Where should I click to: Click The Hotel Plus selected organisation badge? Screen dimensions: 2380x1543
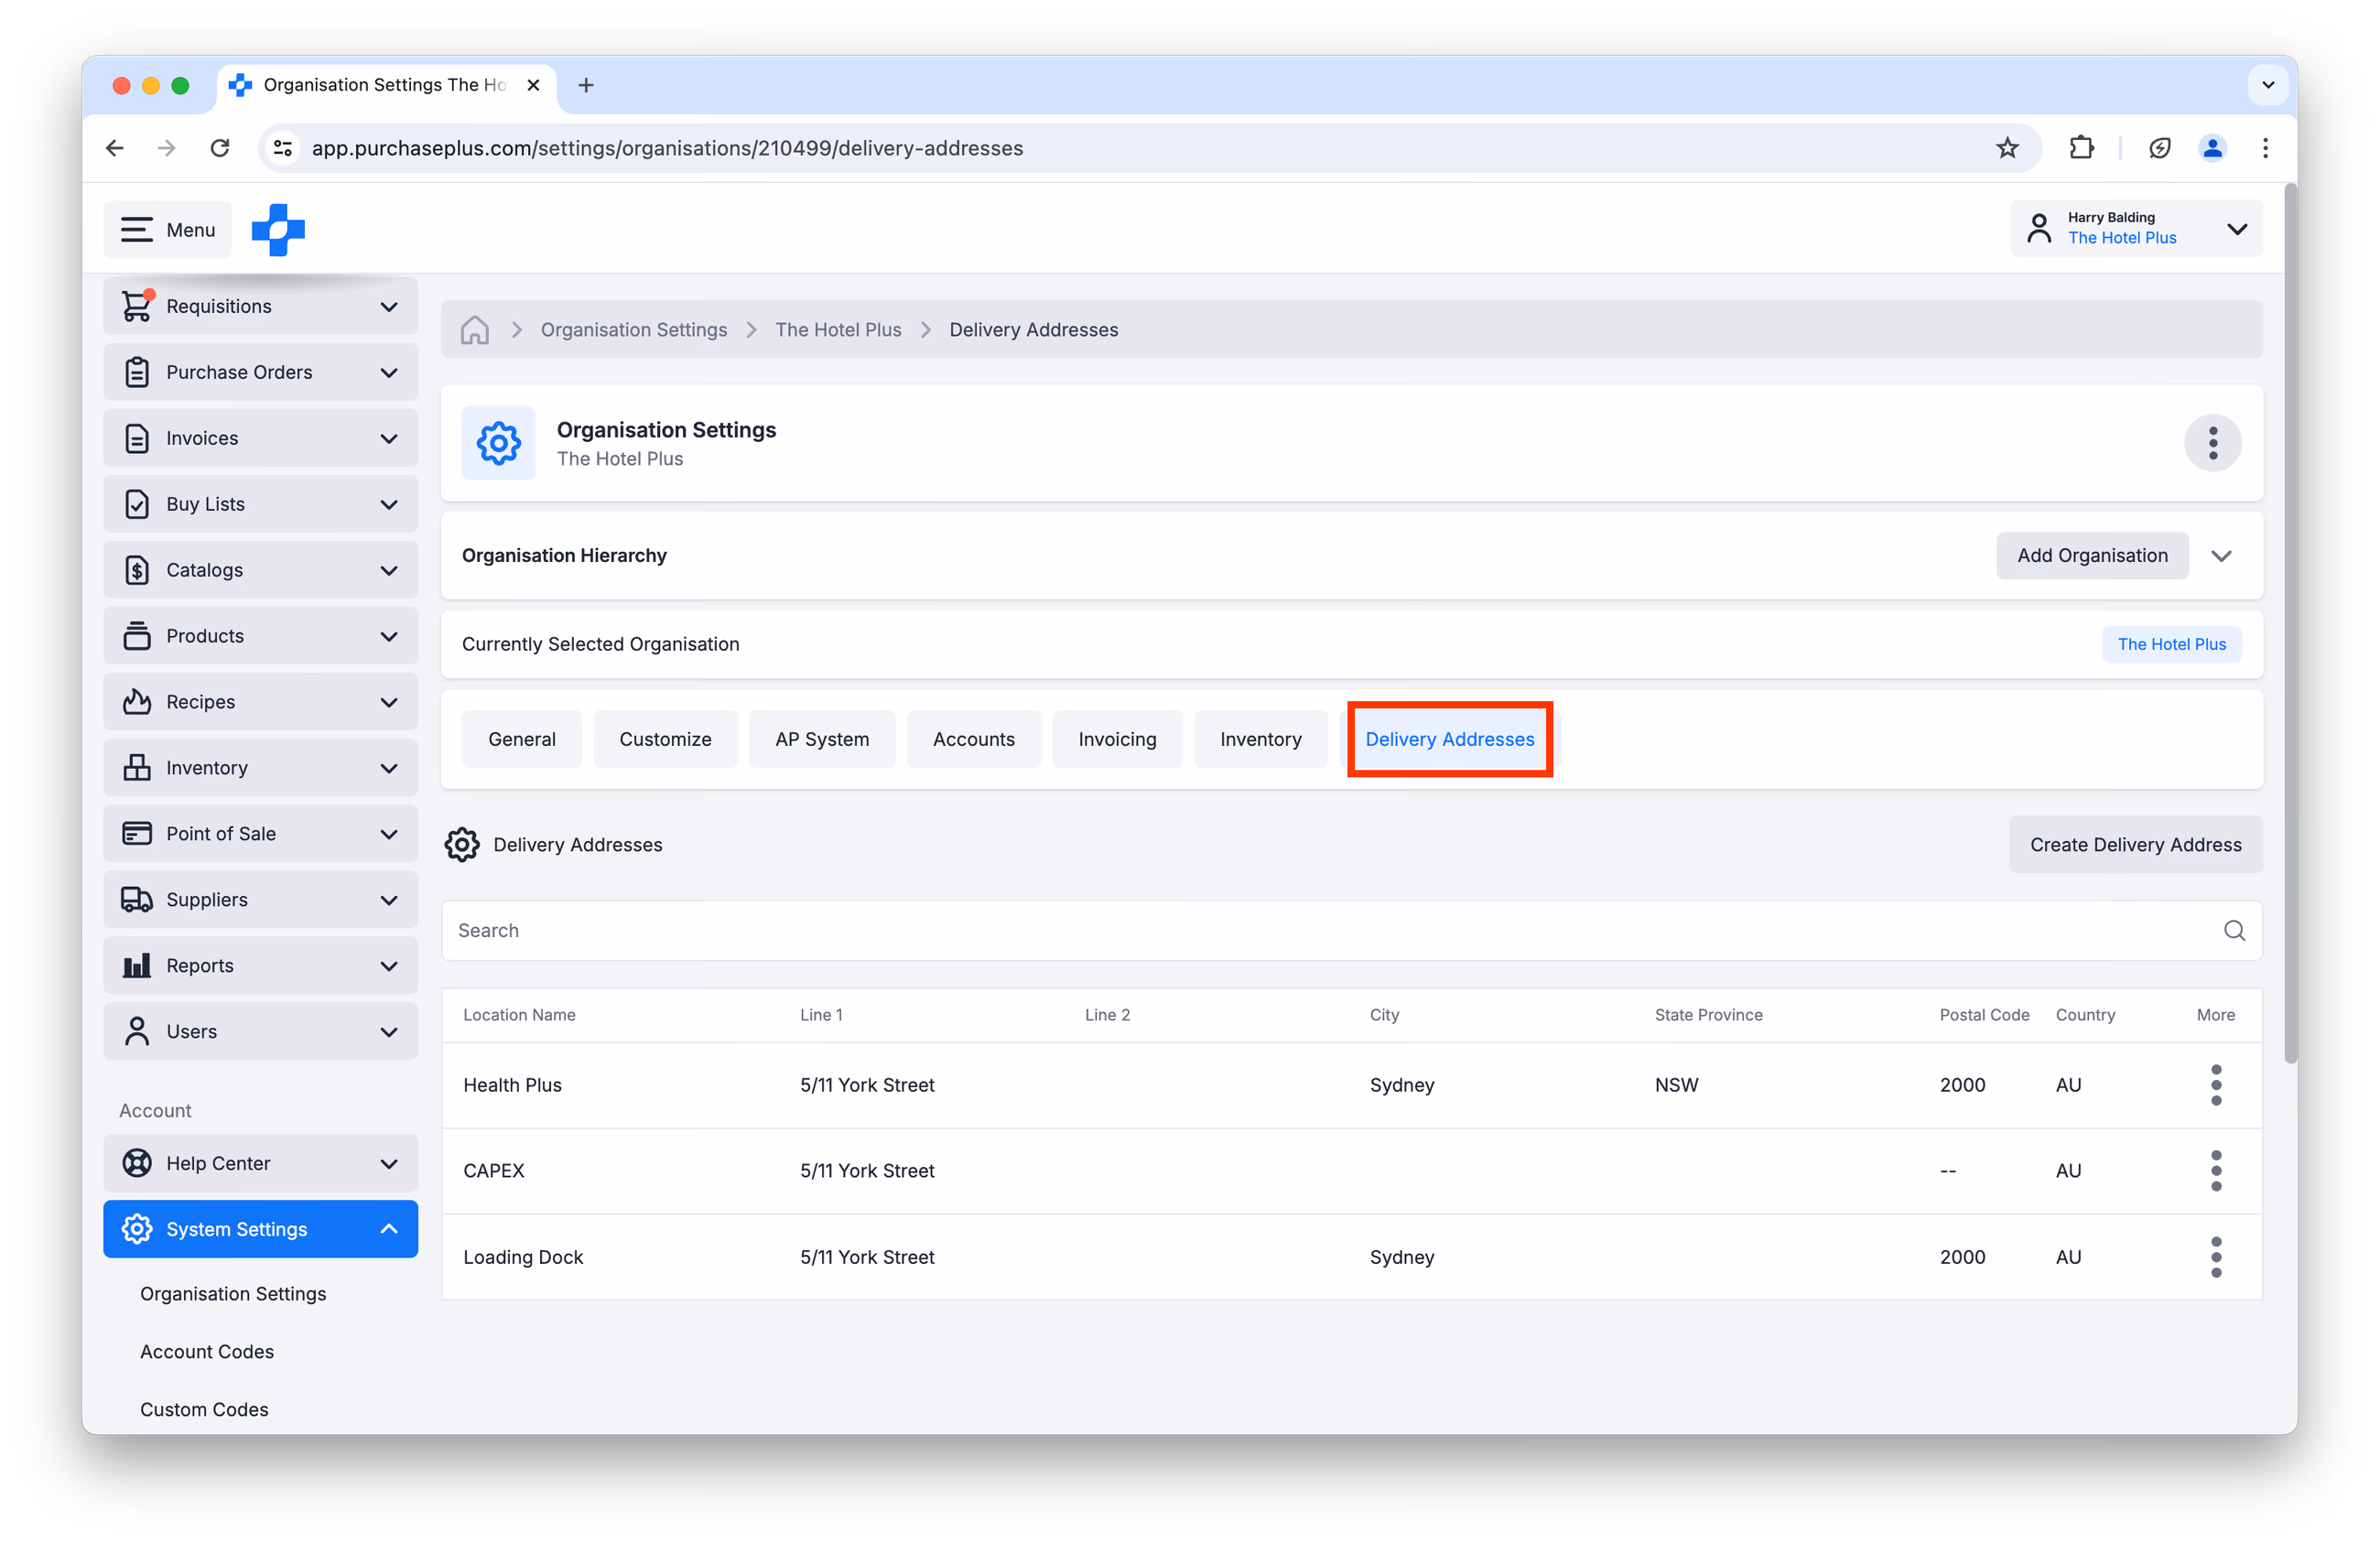pos(2171,645)
